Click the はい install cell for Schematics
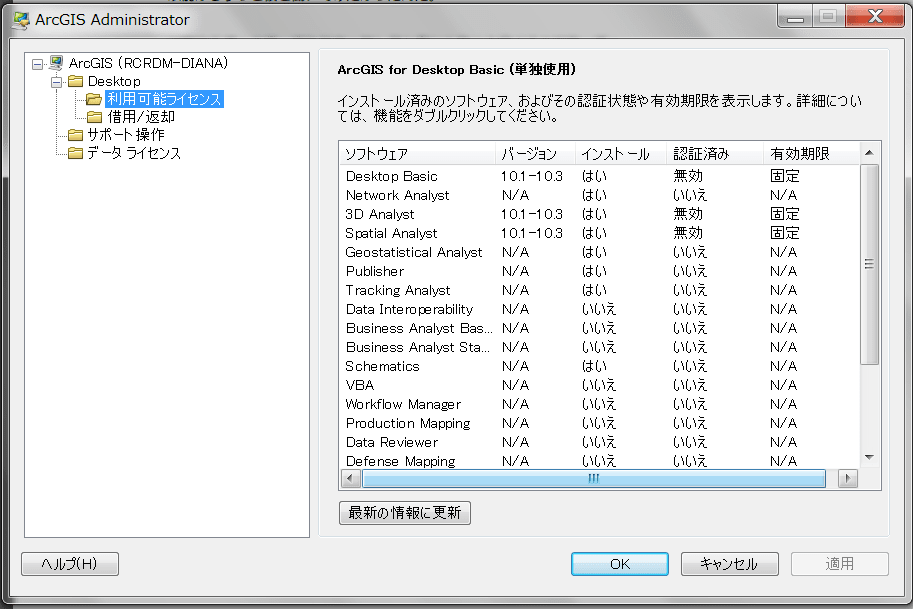 (594, 366)
